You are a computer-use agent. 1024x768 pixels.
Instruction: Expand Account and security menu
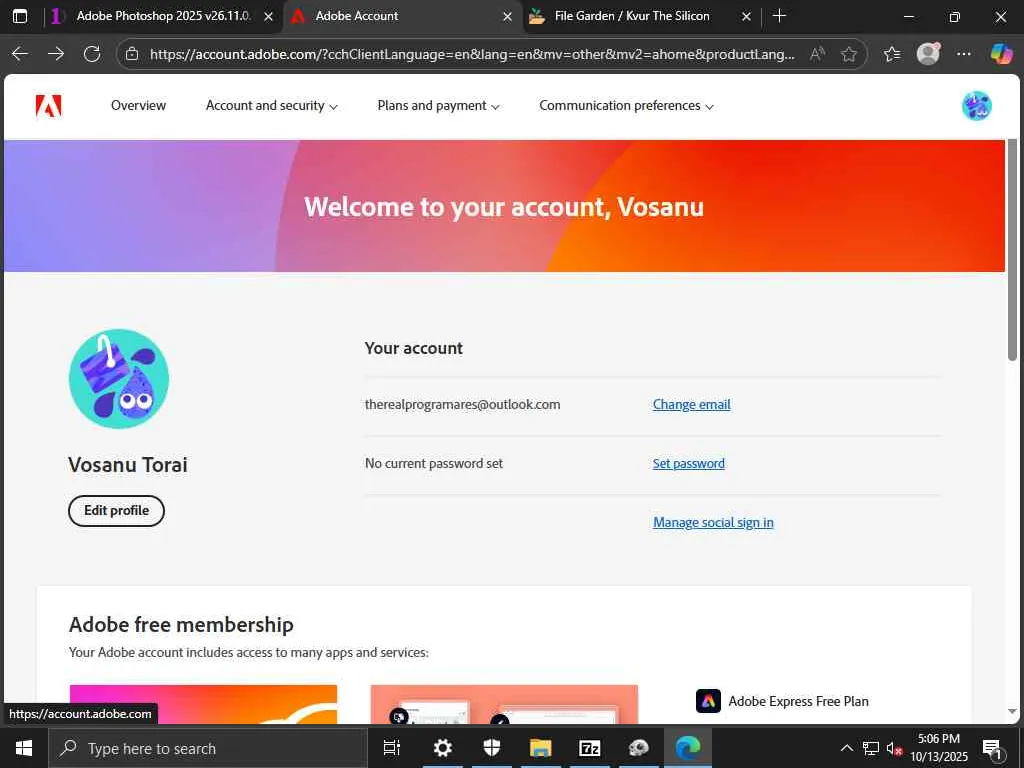[272, 106]
